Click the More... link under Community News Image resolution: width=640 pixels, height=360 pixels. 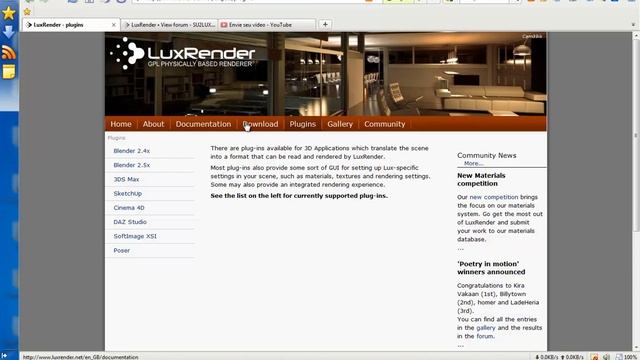pos(473,163)
